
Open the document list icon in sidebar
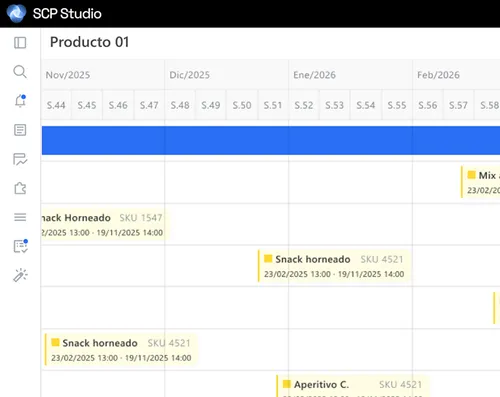click(x=20, y=130)
